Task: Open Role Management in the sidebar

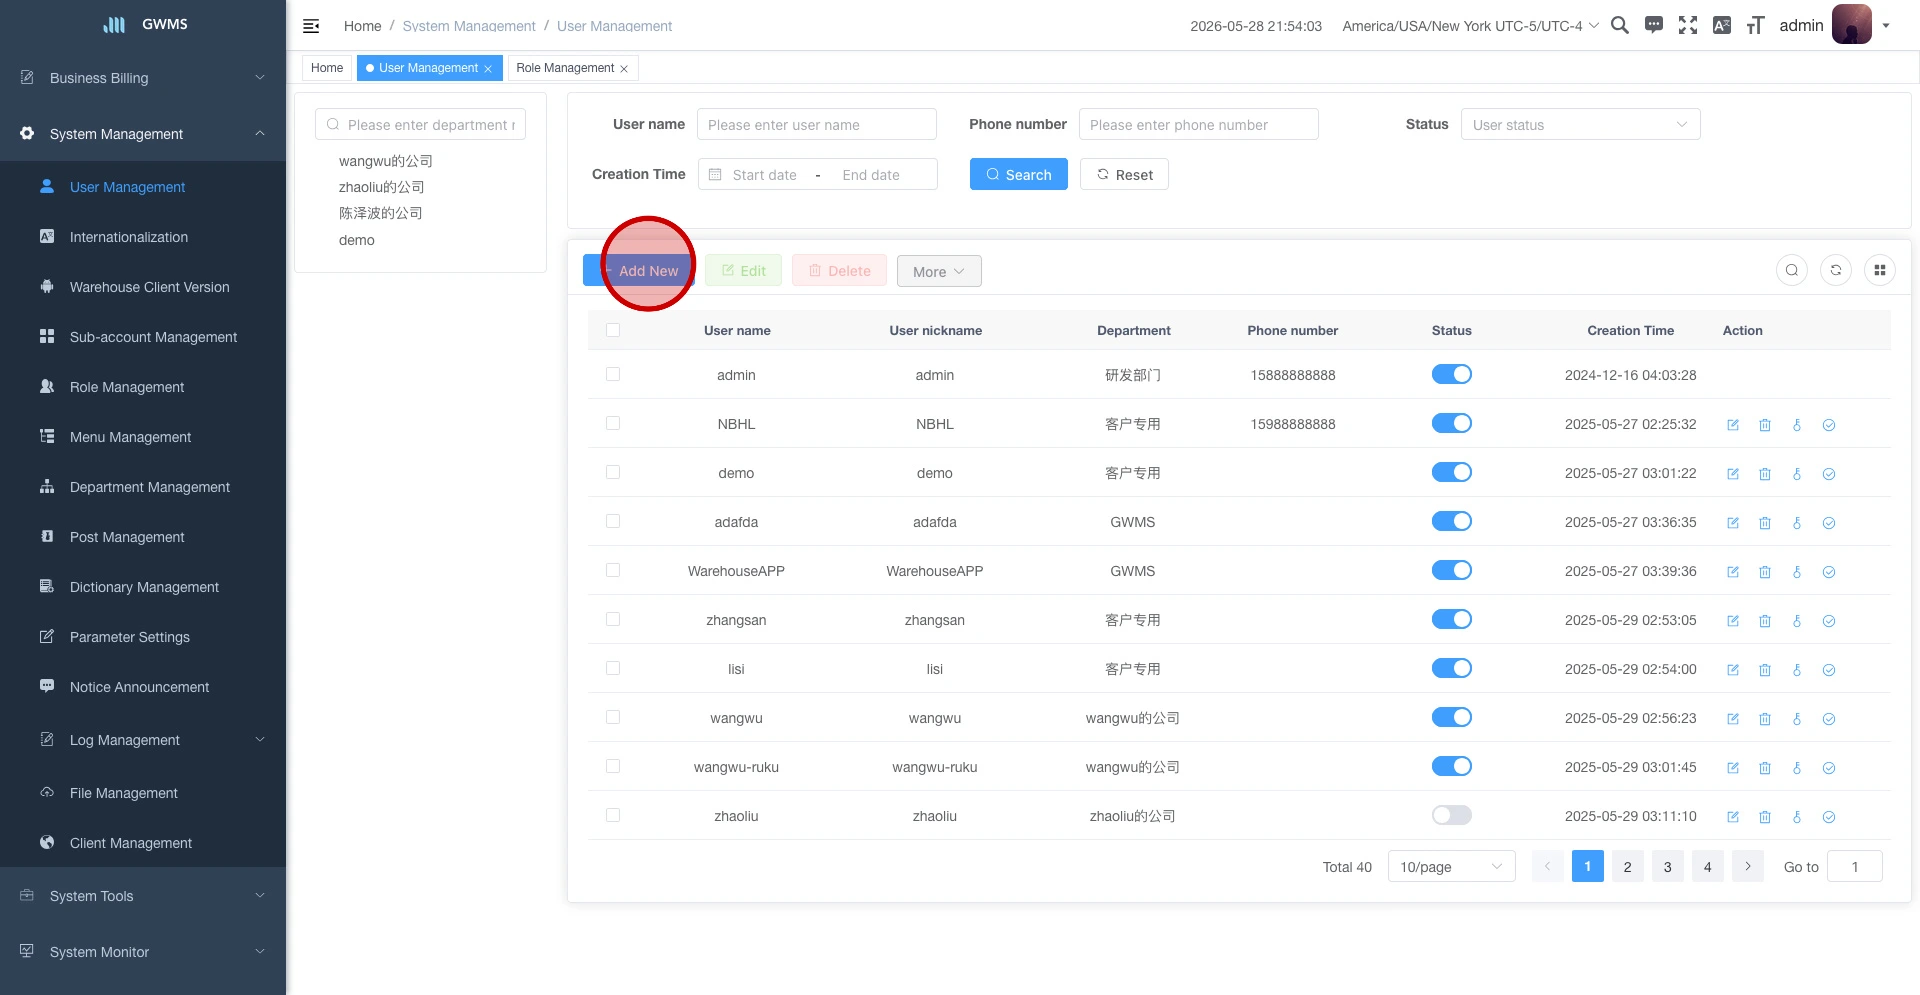Action: click(x=143, y=387)
